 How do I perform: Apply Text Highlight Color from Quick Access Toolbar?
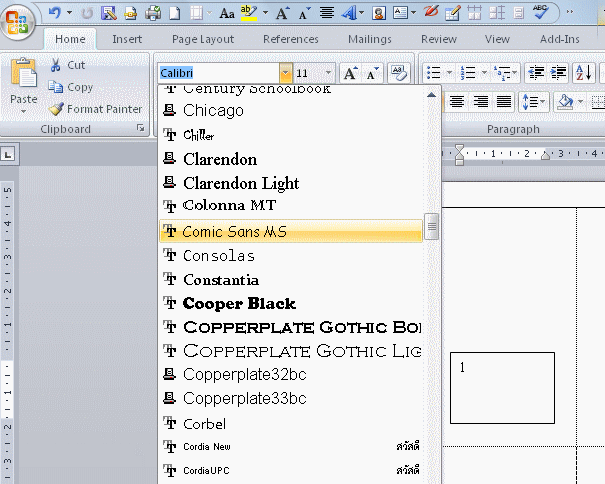pos(248,13)
